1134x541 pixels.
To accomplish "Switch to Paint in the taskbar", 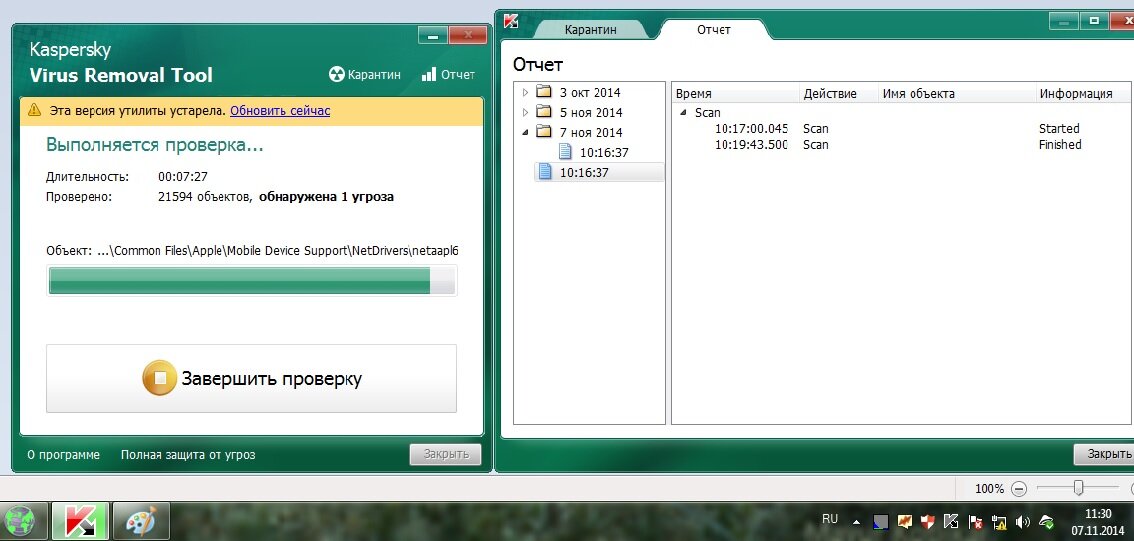I will (141, 521).
